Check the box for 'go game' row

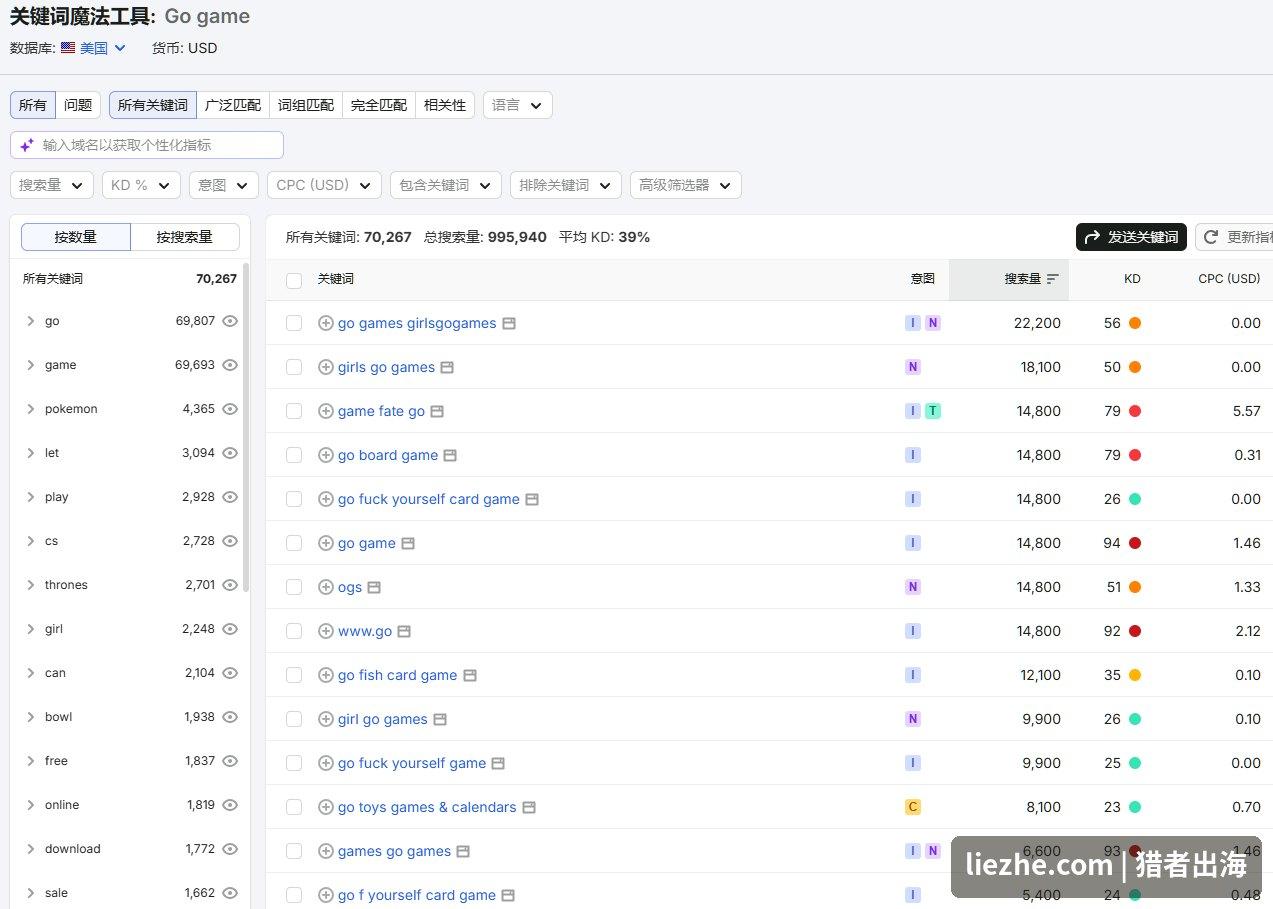(294, 543)
